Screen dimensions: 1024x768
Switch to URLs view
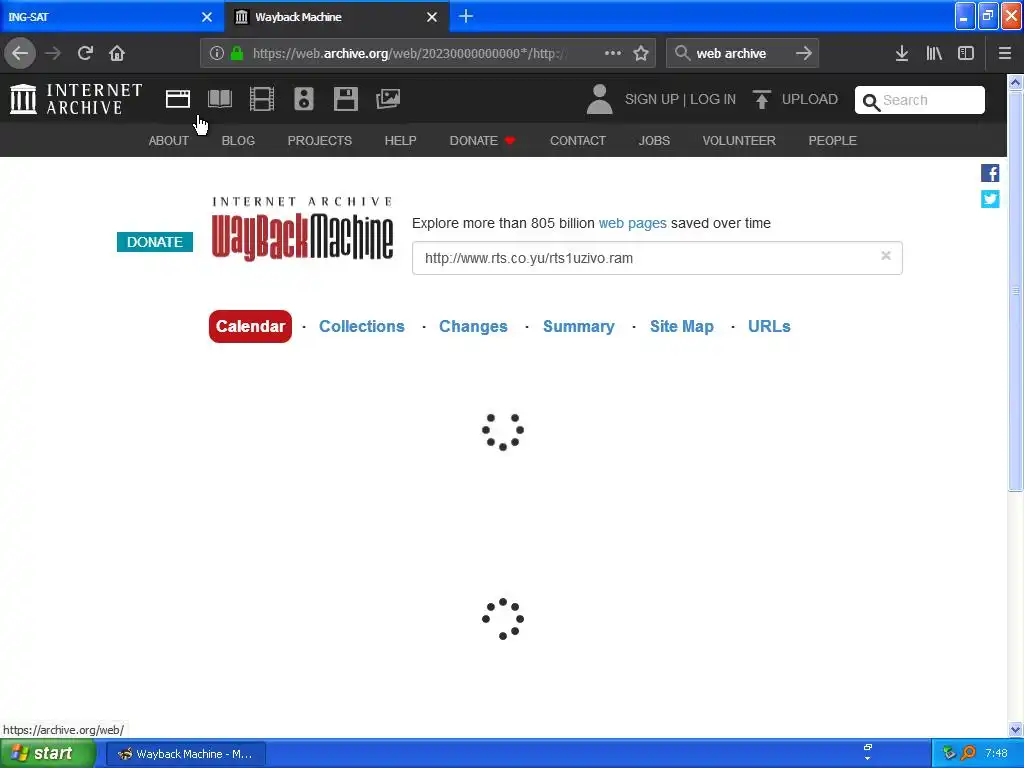pos(769,327)
